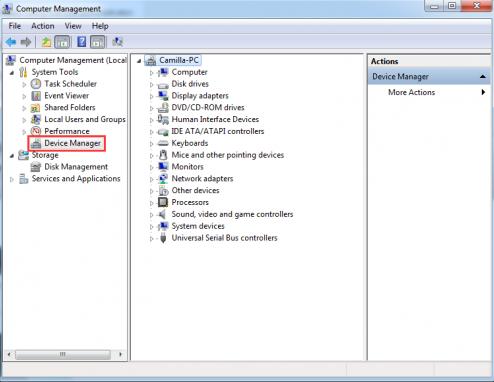Click the Universal Serial Bus controllers plug icon
Viewport: 494px width, 382px height.
(x=163, y=238)
